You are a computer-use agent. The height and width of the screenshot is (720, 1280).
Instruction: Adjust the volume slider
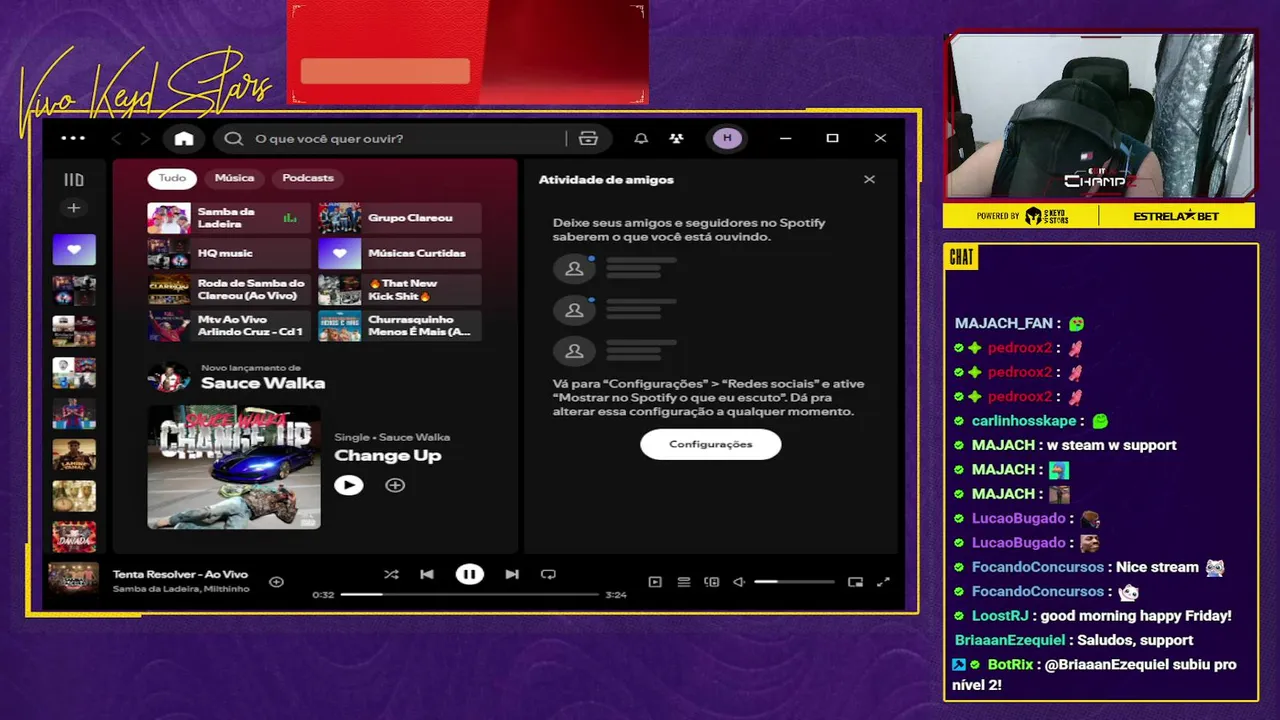[794, 582]
